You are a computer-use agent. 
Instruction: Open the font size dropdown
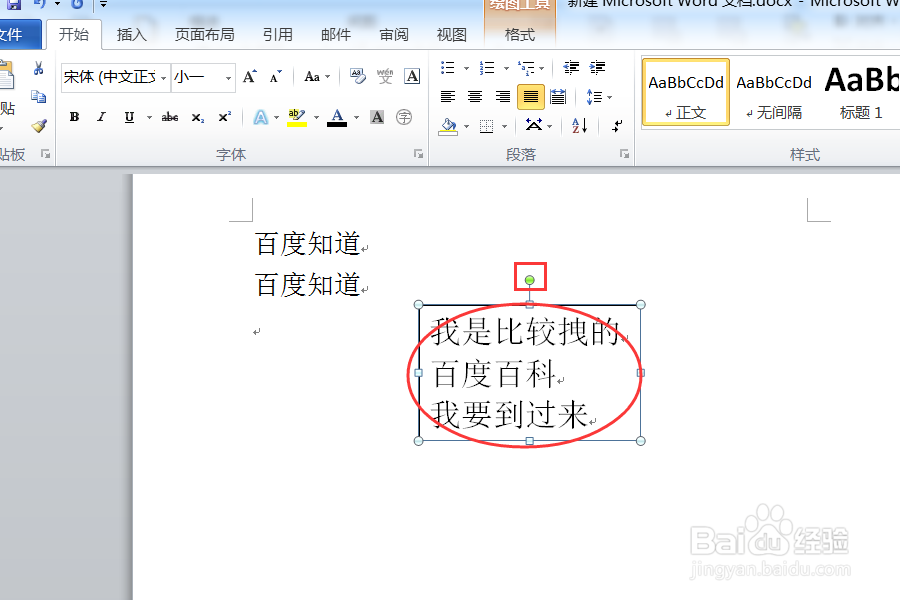pos(228,78)
